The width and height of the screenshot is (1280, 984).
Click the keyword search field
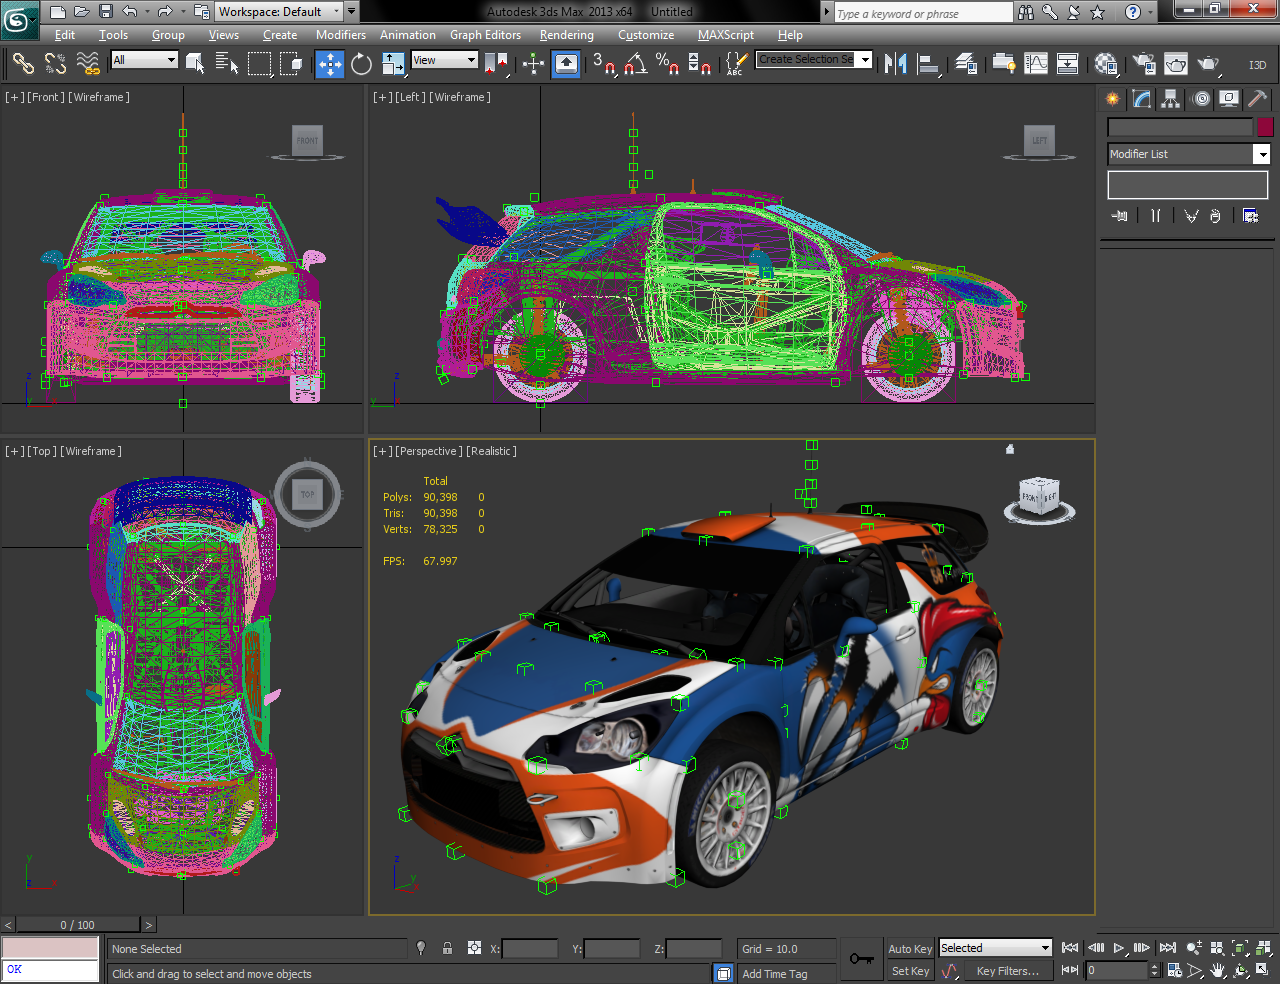pos(923,13)
